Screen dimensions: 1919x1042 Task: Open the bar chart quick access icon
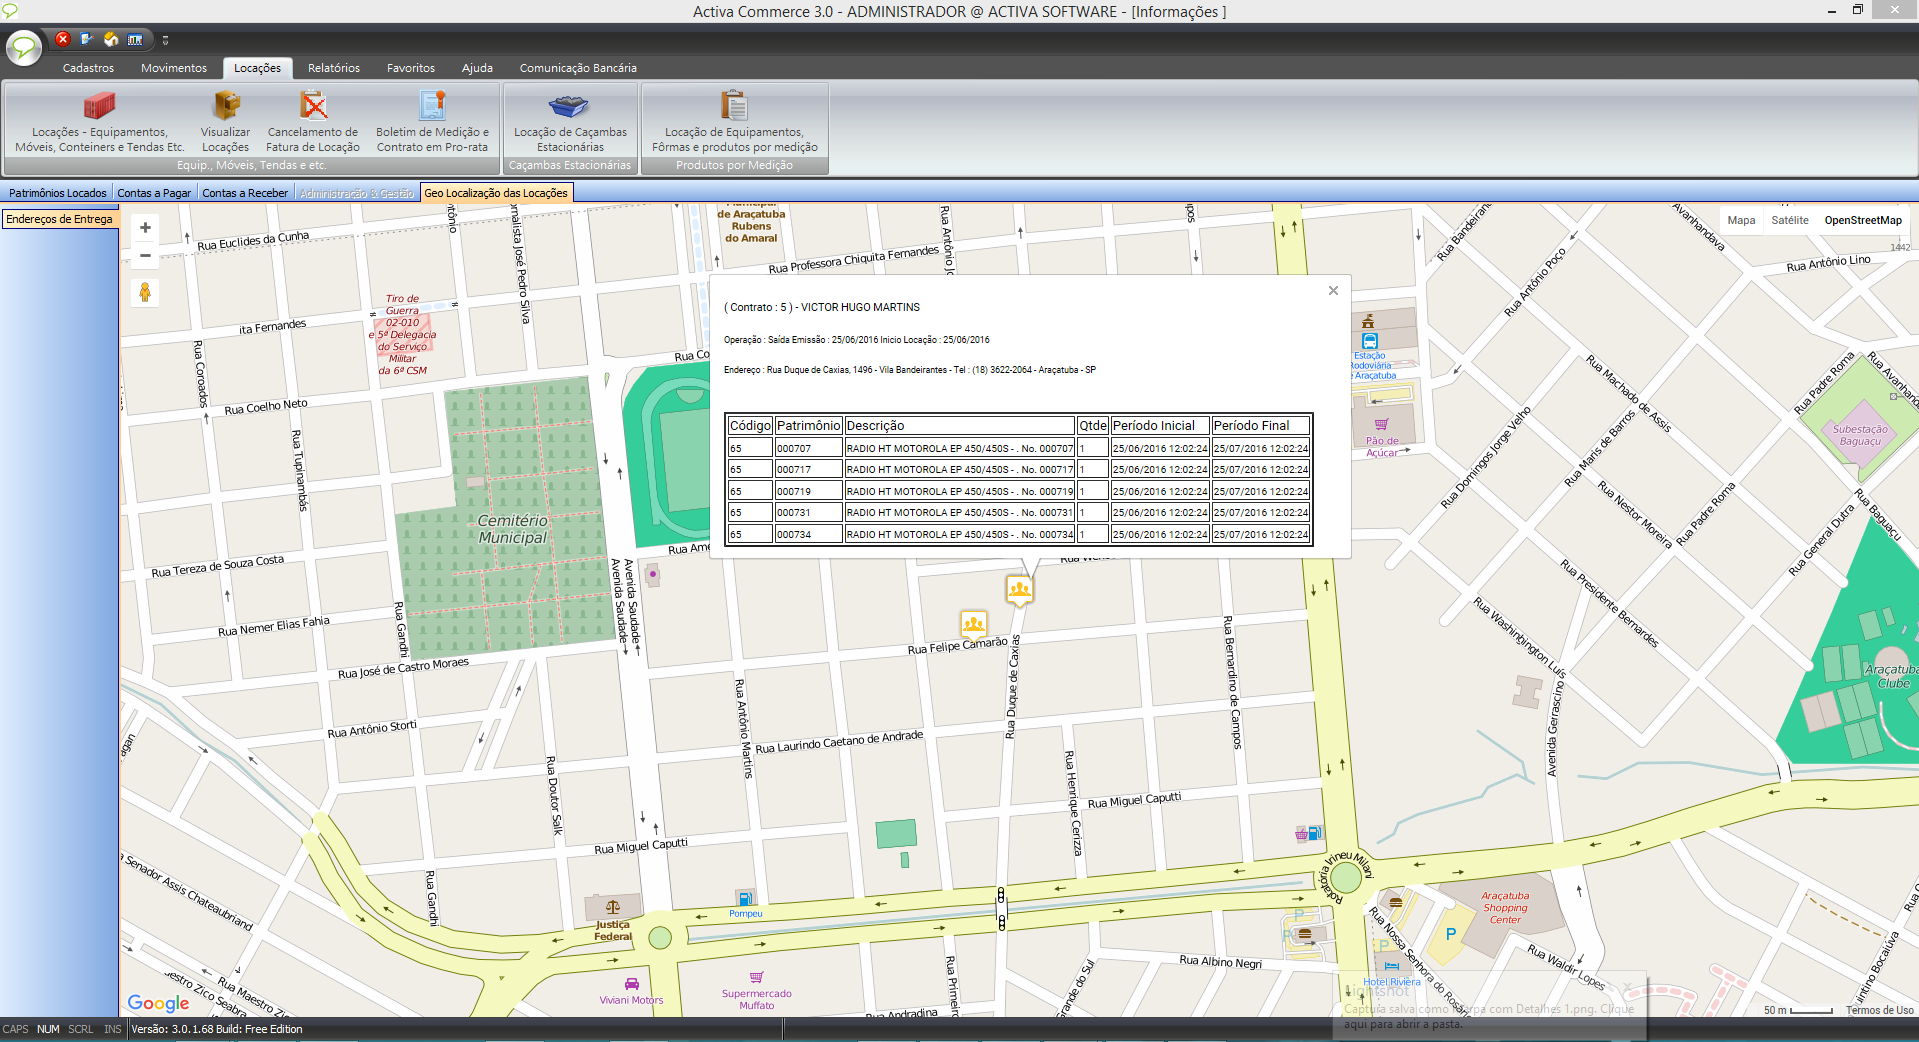pos(135,39)
